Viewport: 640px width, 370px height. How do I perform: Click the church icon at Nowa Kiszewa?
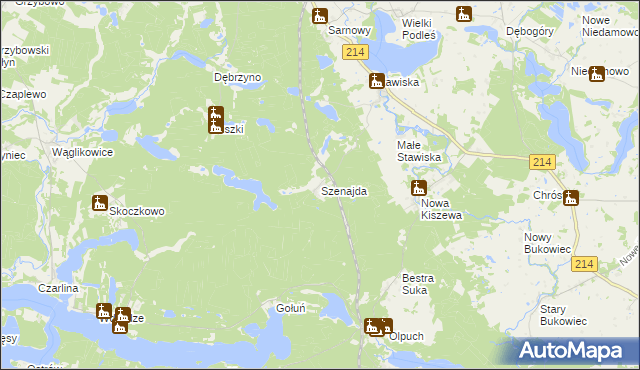pyautogui.click(x=419, y=188)
